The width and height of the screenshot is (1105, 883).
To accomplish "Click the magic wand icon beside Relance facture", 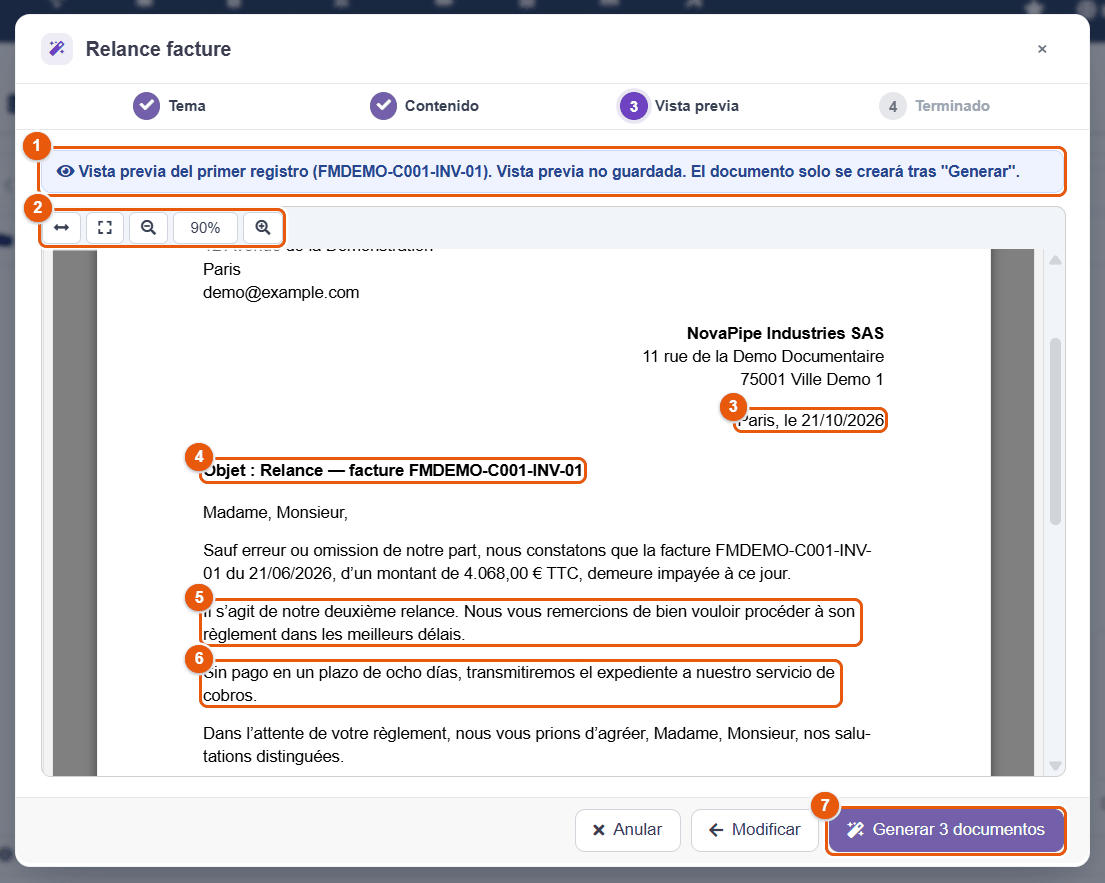I will point(57,49).
